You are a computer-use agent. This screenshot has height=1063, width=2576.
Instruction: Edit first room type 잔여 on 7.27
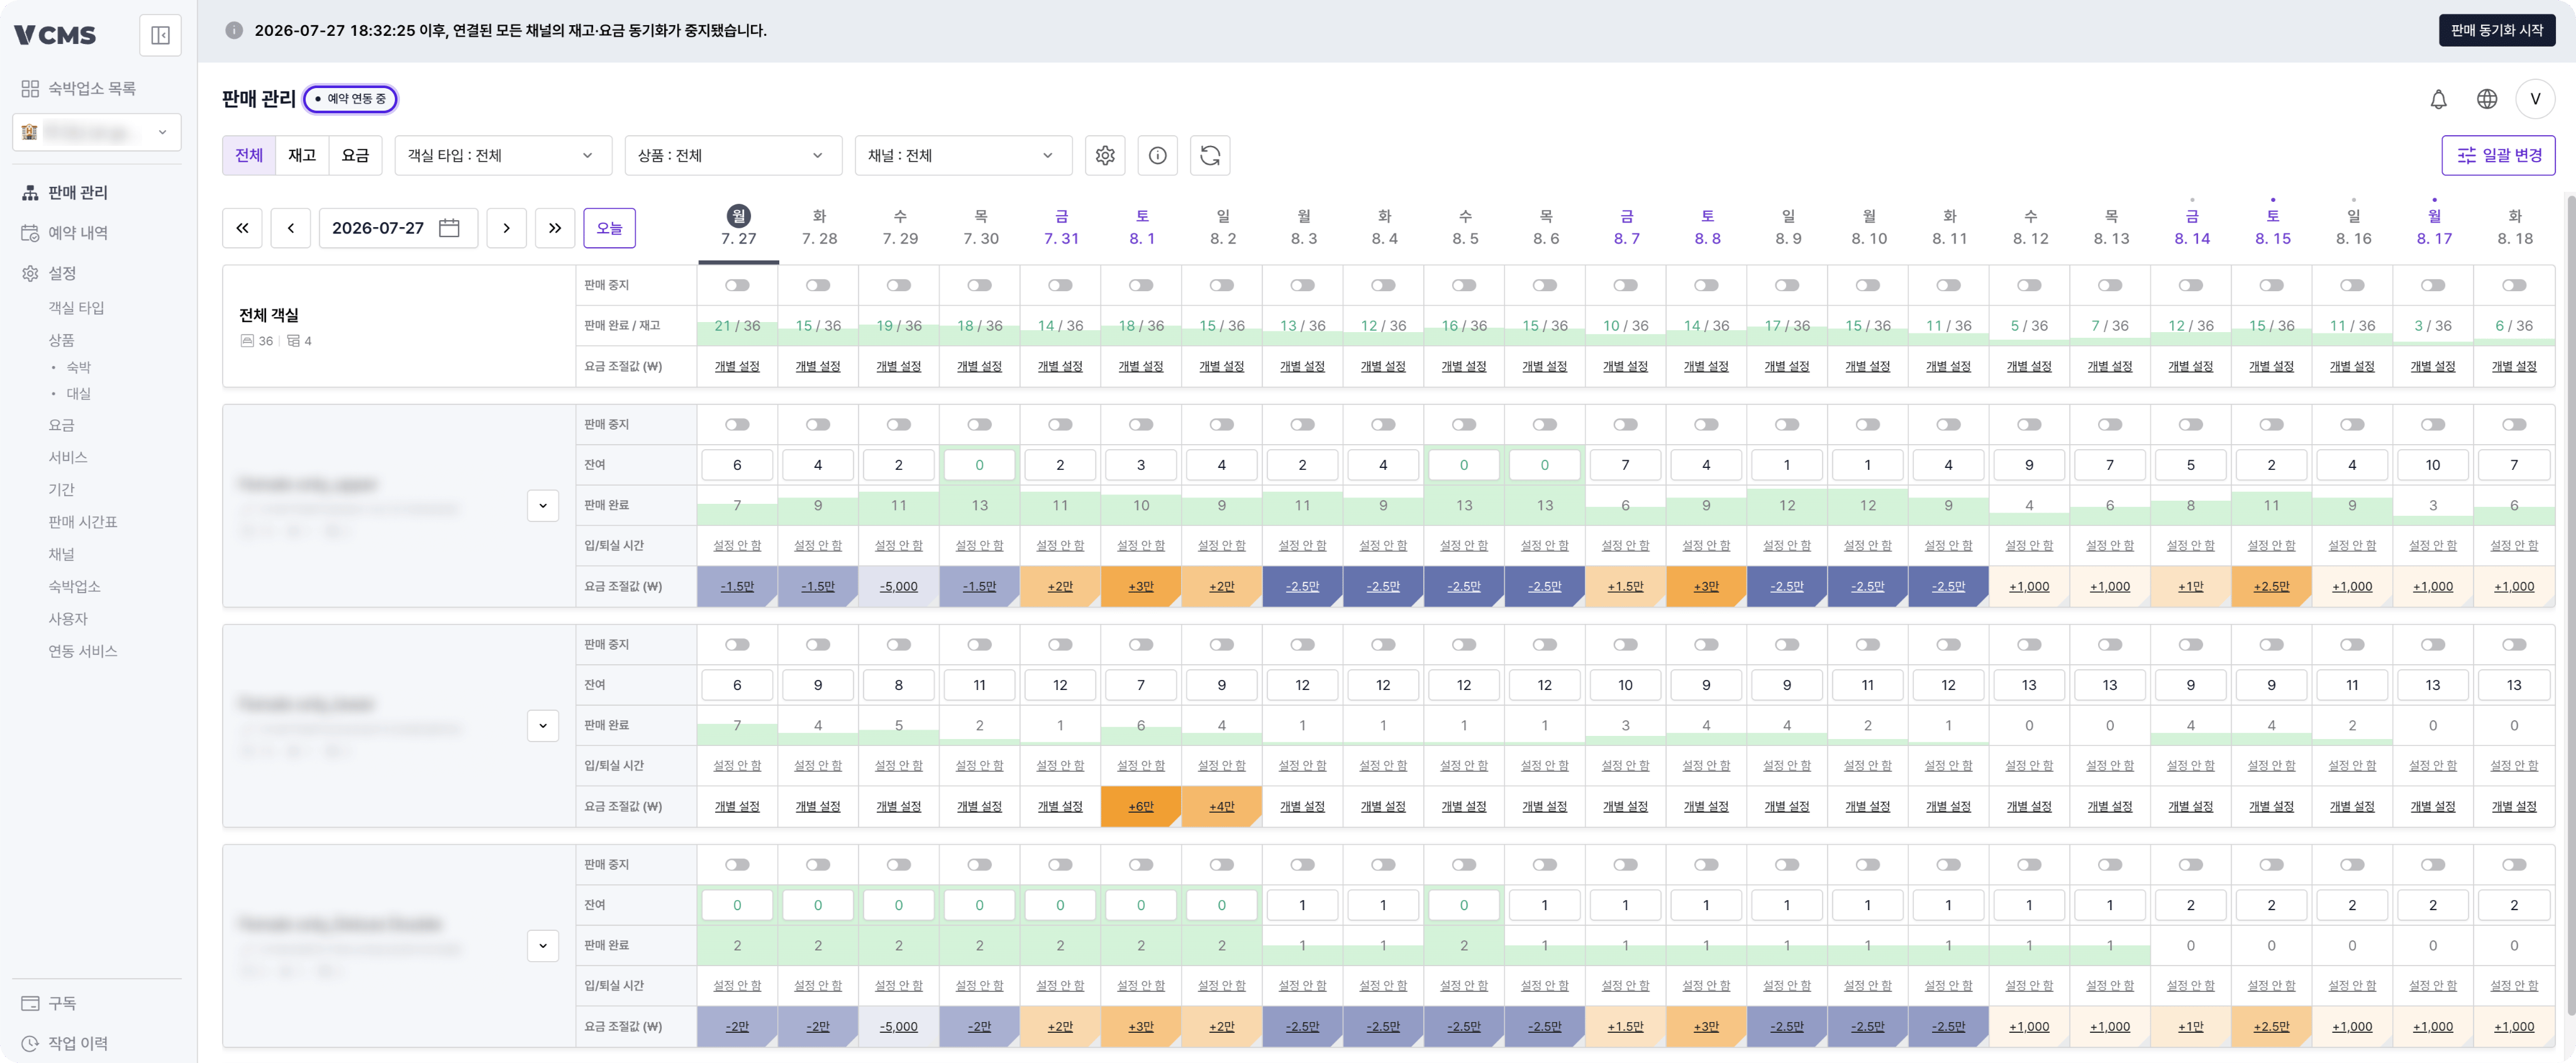click(737, 465)
